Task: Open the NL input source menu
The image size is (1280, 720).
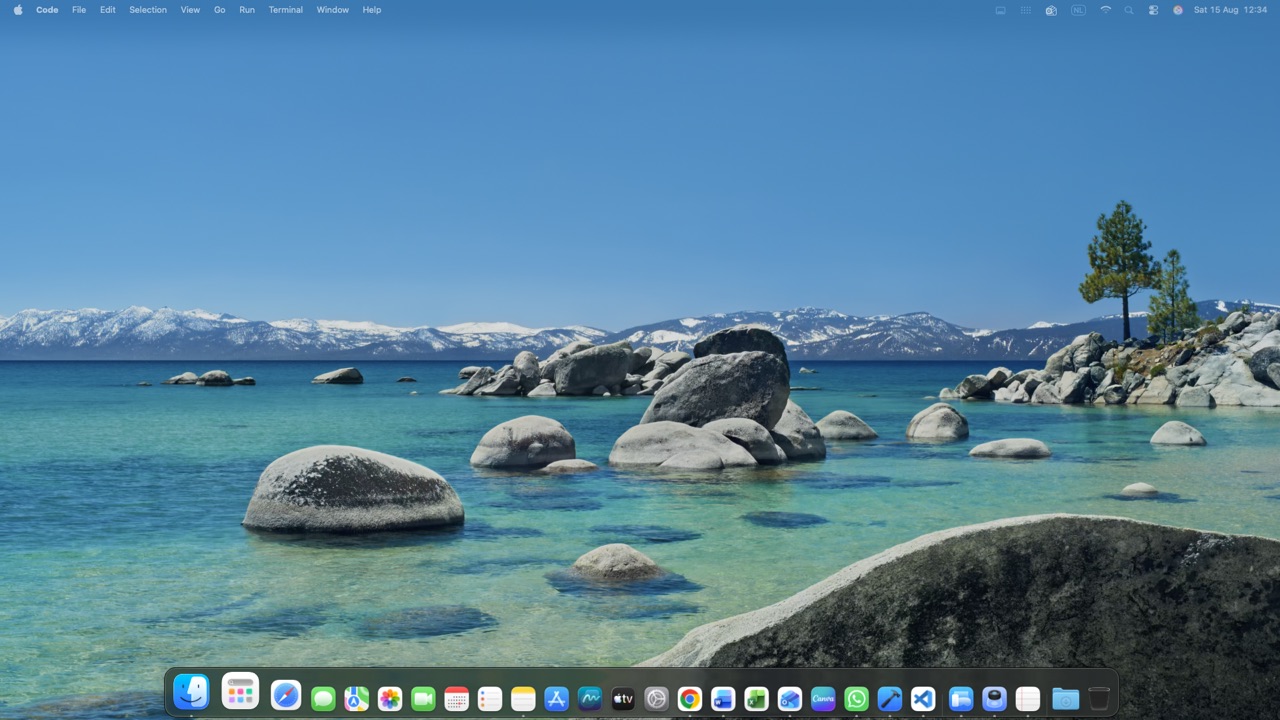Action: (1078, 10)
